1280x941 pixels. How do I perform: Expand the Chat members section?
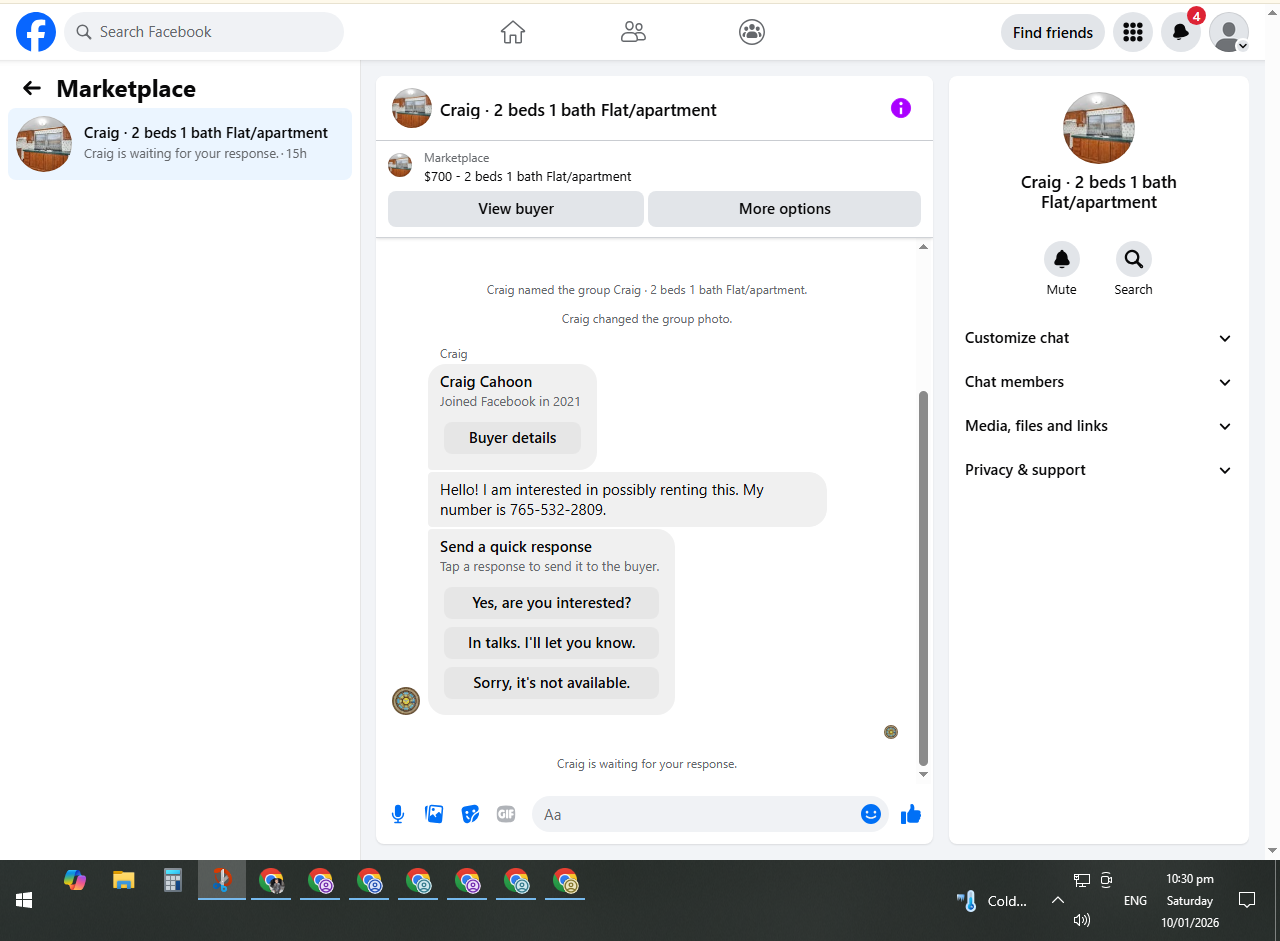[x=1099, y=382]
